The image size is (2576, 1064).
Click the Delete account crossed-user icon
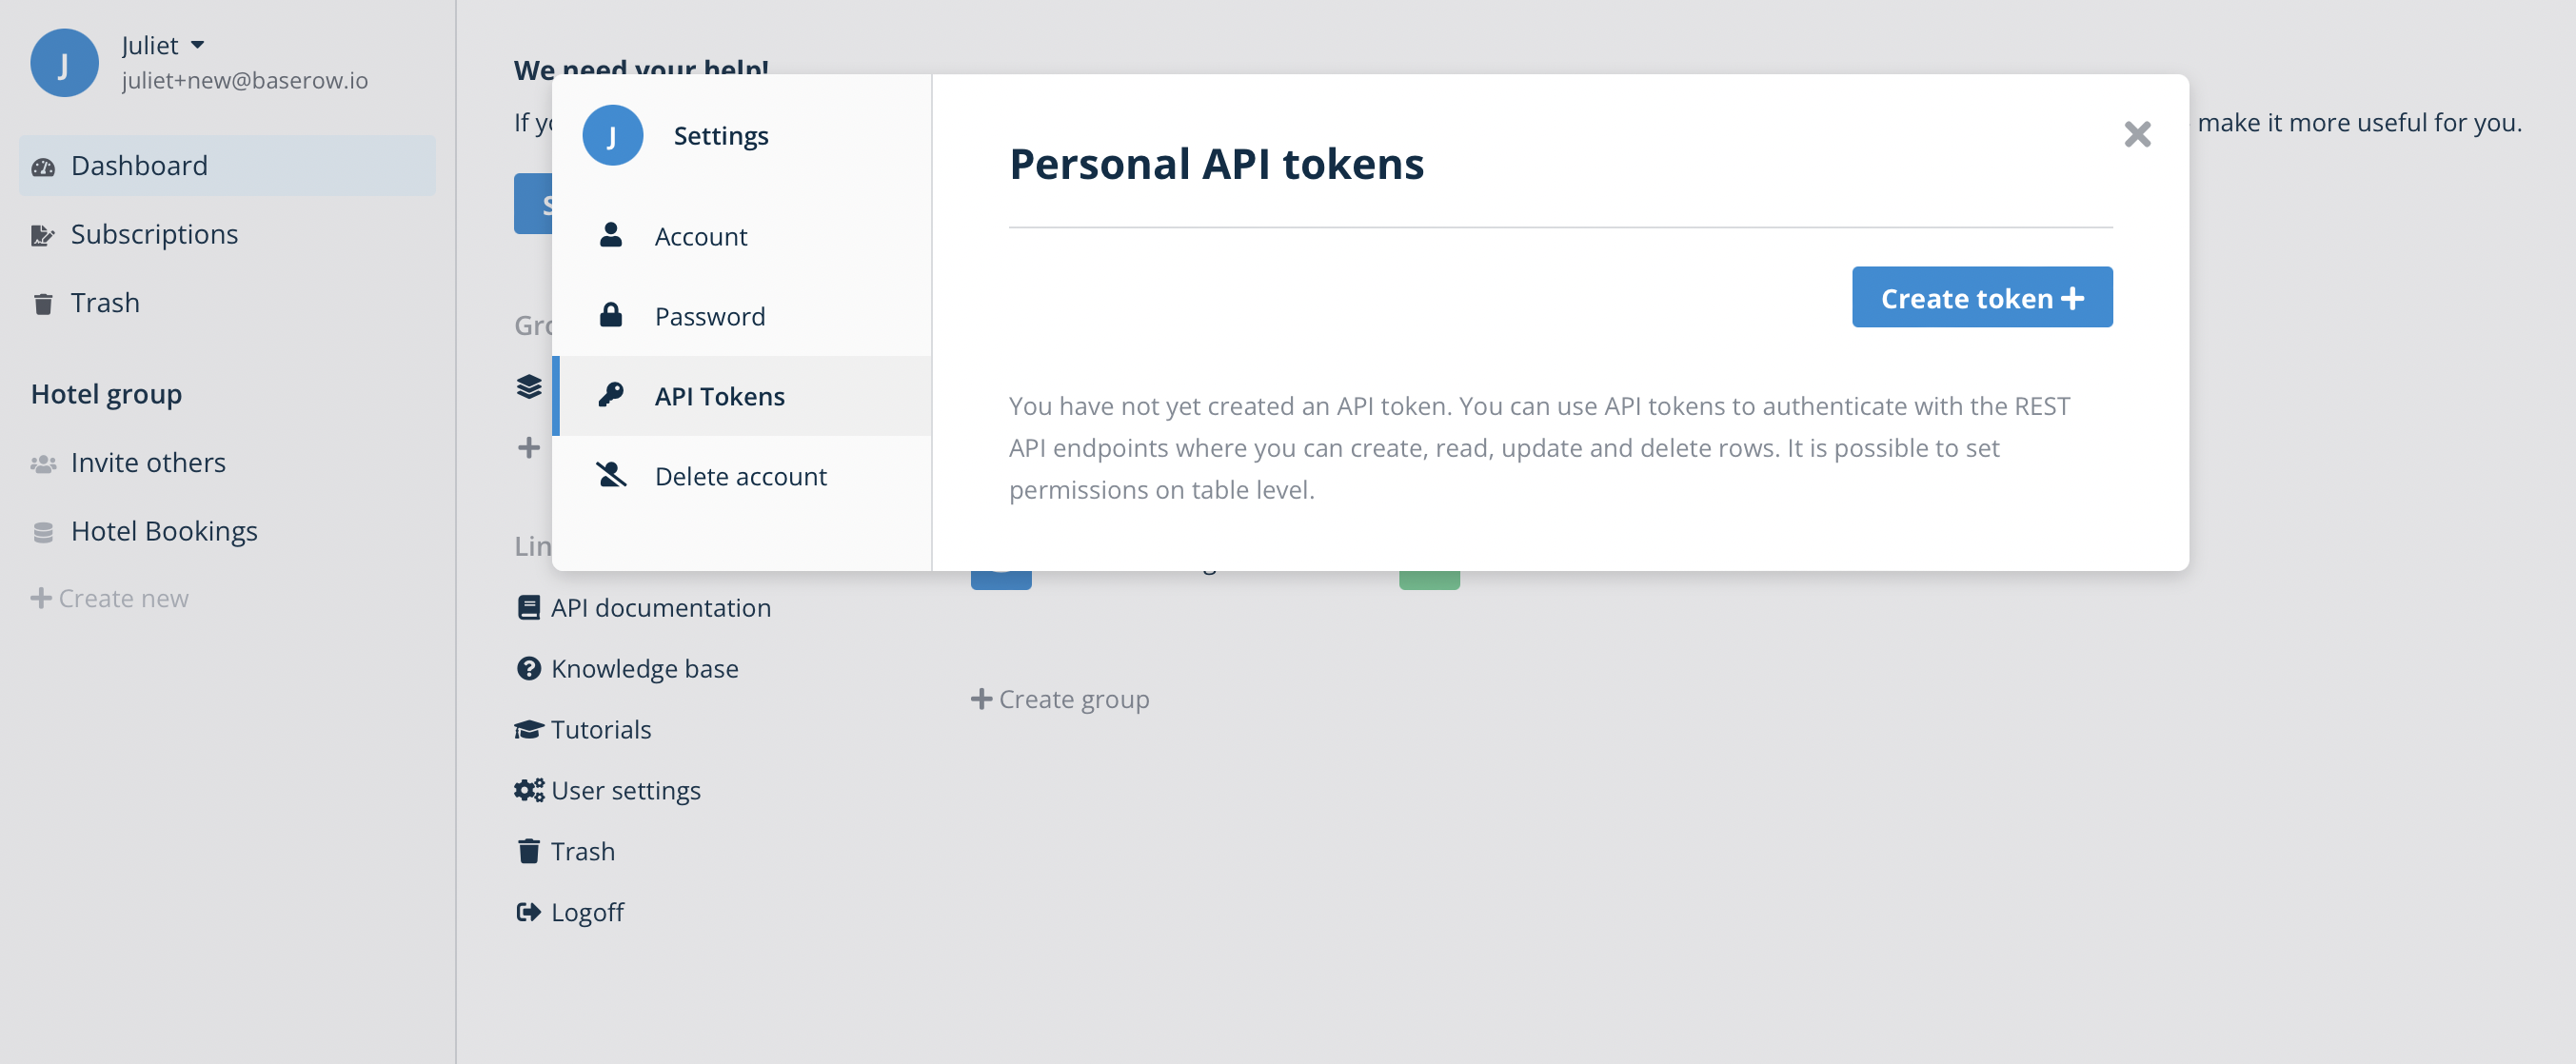(x=610, y=475)
